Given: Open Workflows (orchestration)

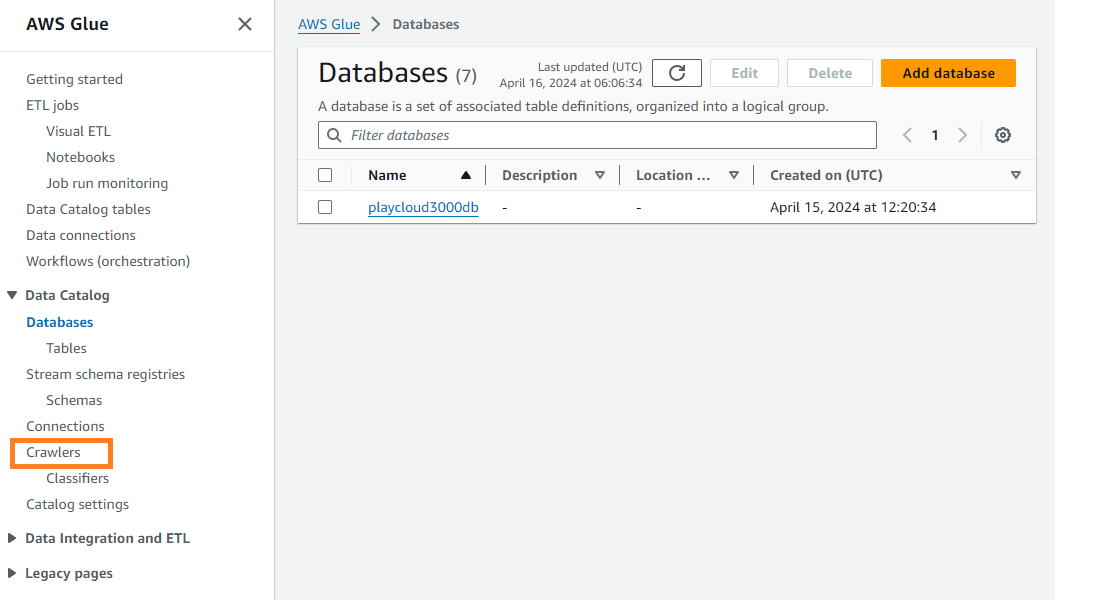Looking at the screenshot, I should point(108,261).
